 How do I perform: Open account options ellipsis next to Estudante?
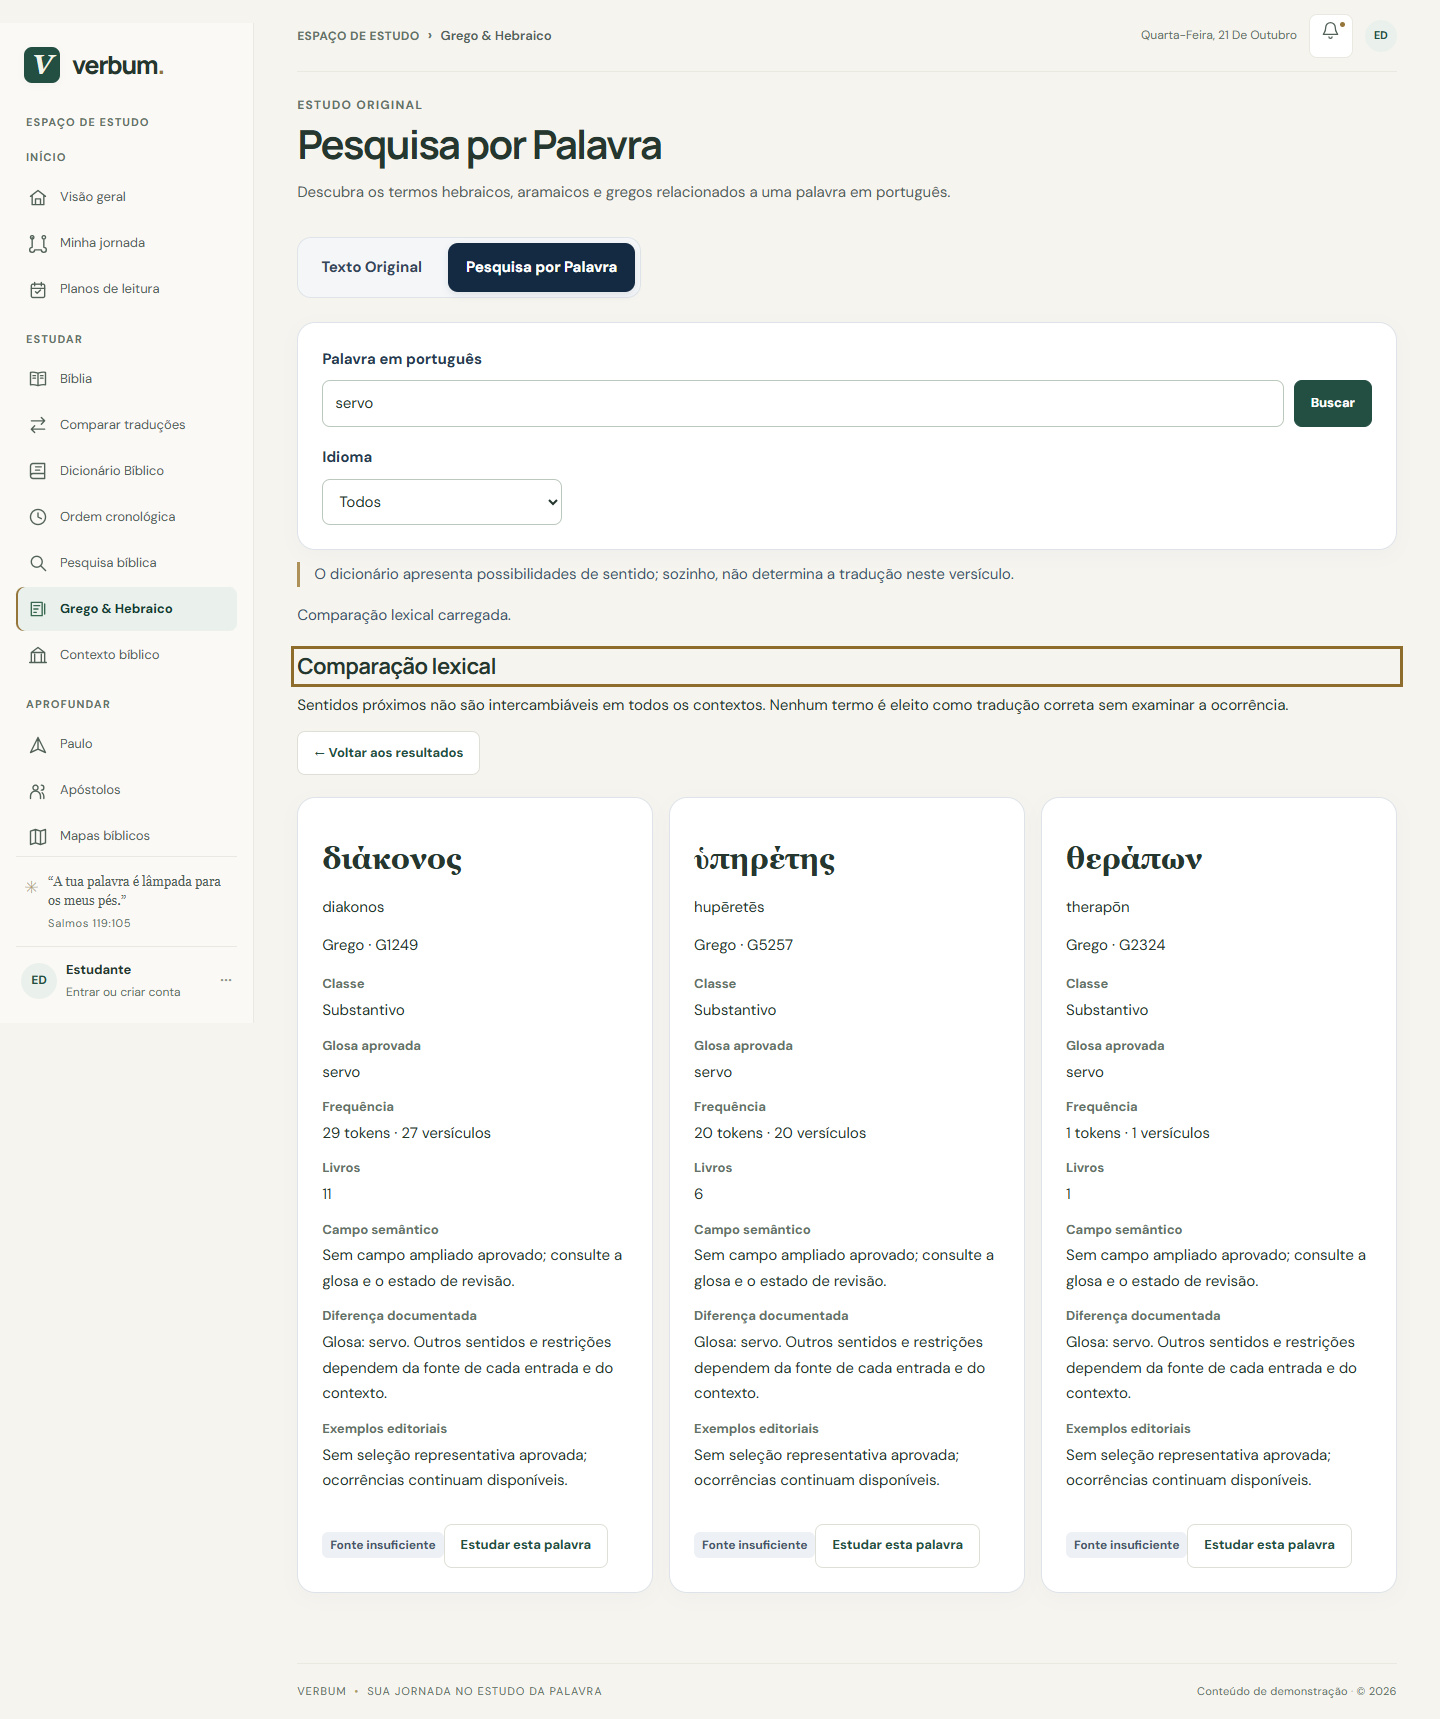pos(226,980)
